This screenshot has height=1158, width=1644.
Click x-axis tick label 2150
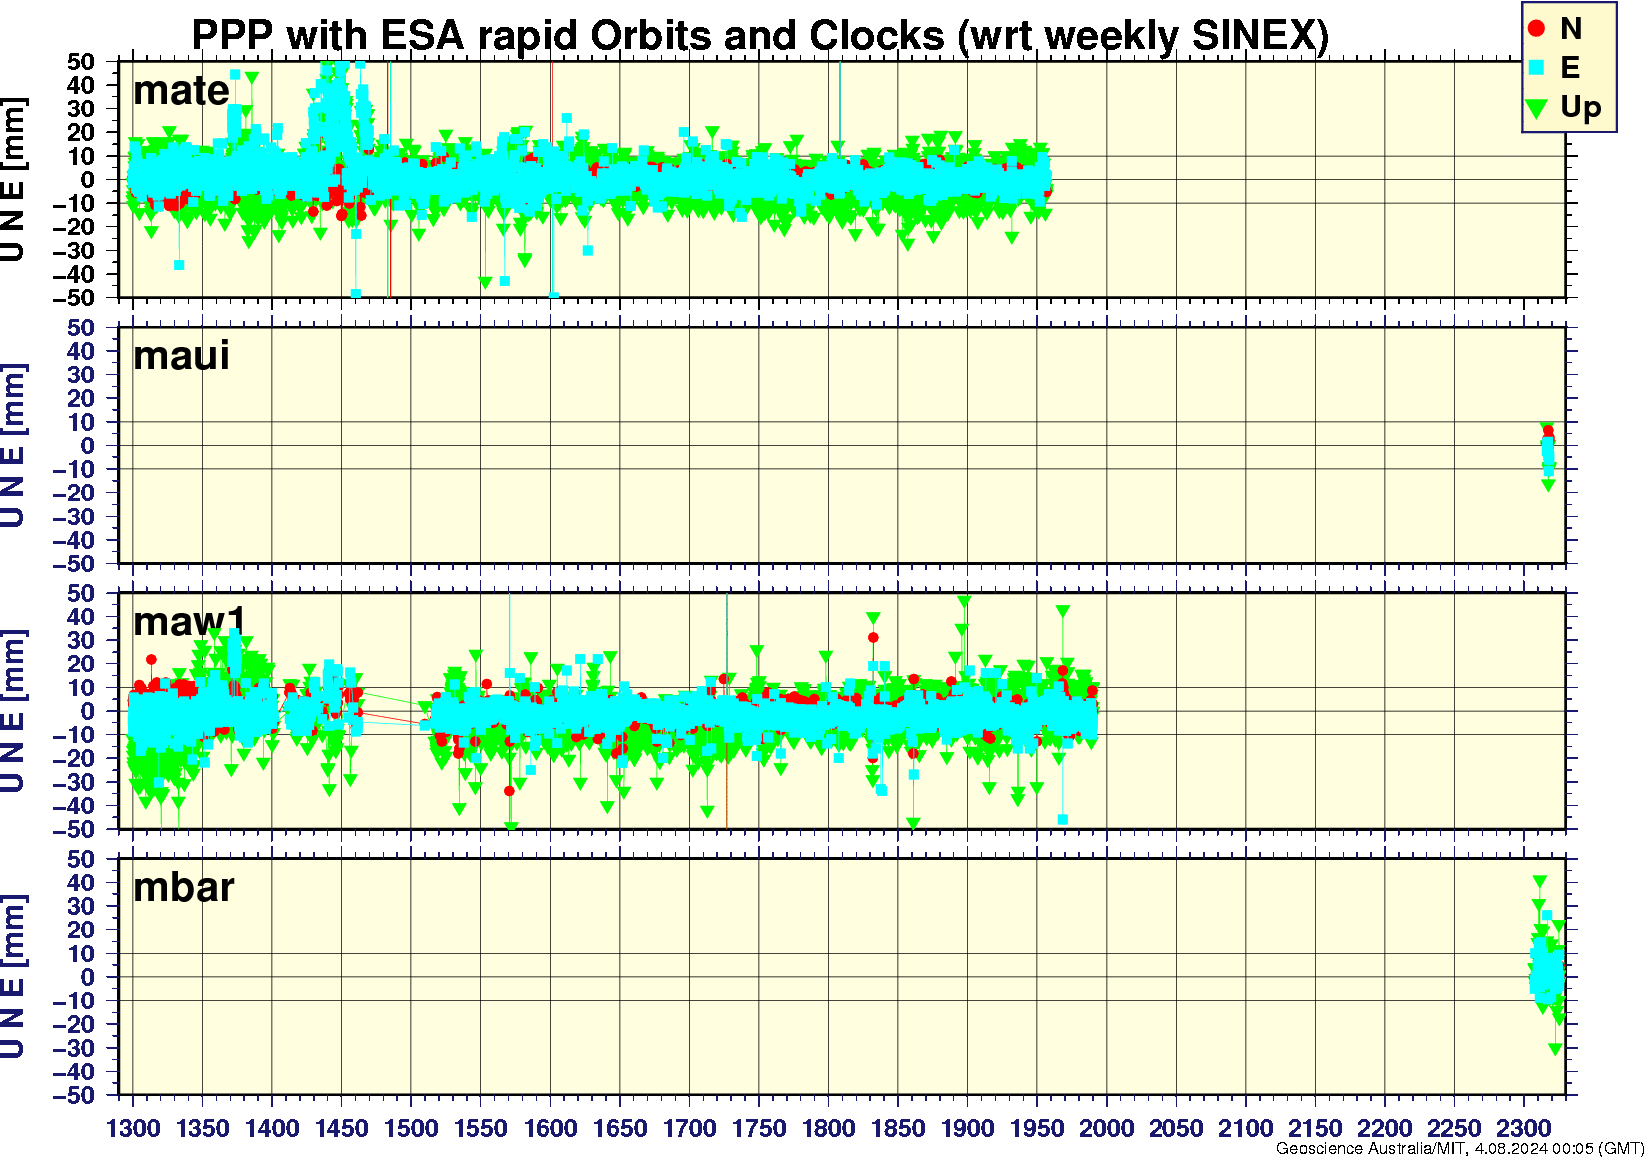point(1315,1128)
